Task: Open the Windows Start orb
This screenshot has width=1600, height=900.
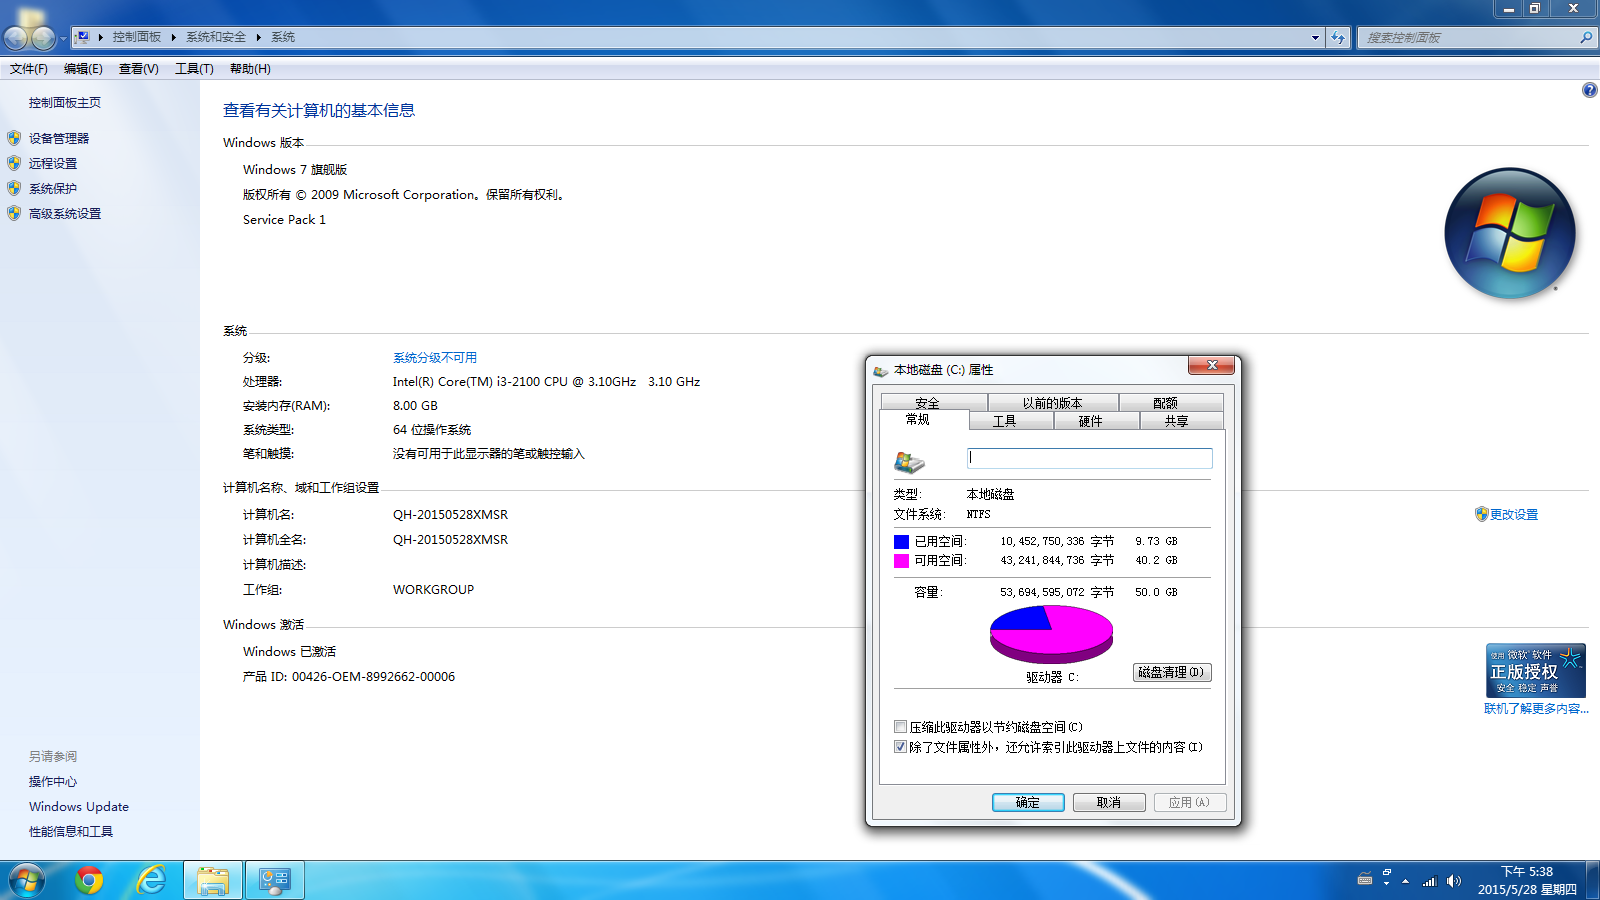Action: click(27, 880)
